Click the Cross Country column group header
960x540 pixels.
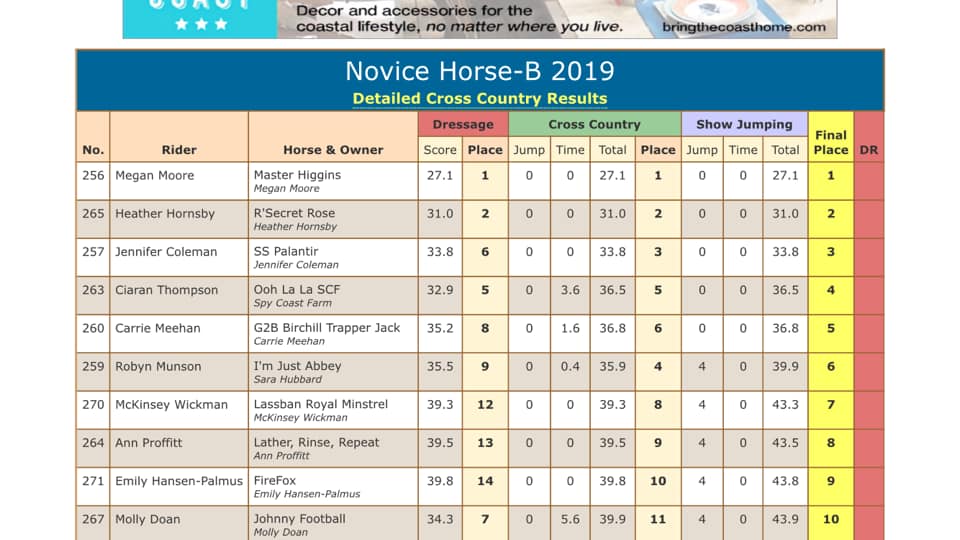coord(594,124)
